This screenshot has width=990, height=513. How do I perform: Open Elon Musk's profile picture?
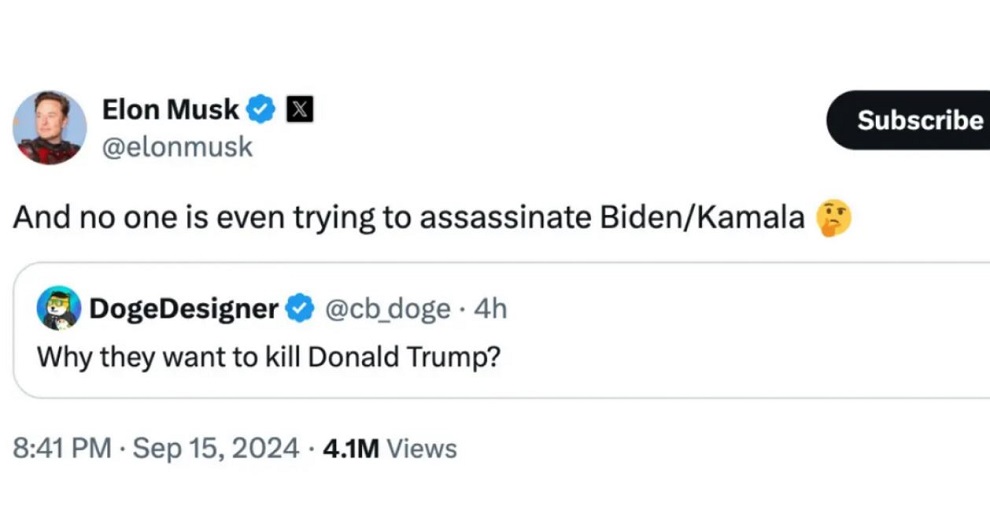click(x=49, y=127)
